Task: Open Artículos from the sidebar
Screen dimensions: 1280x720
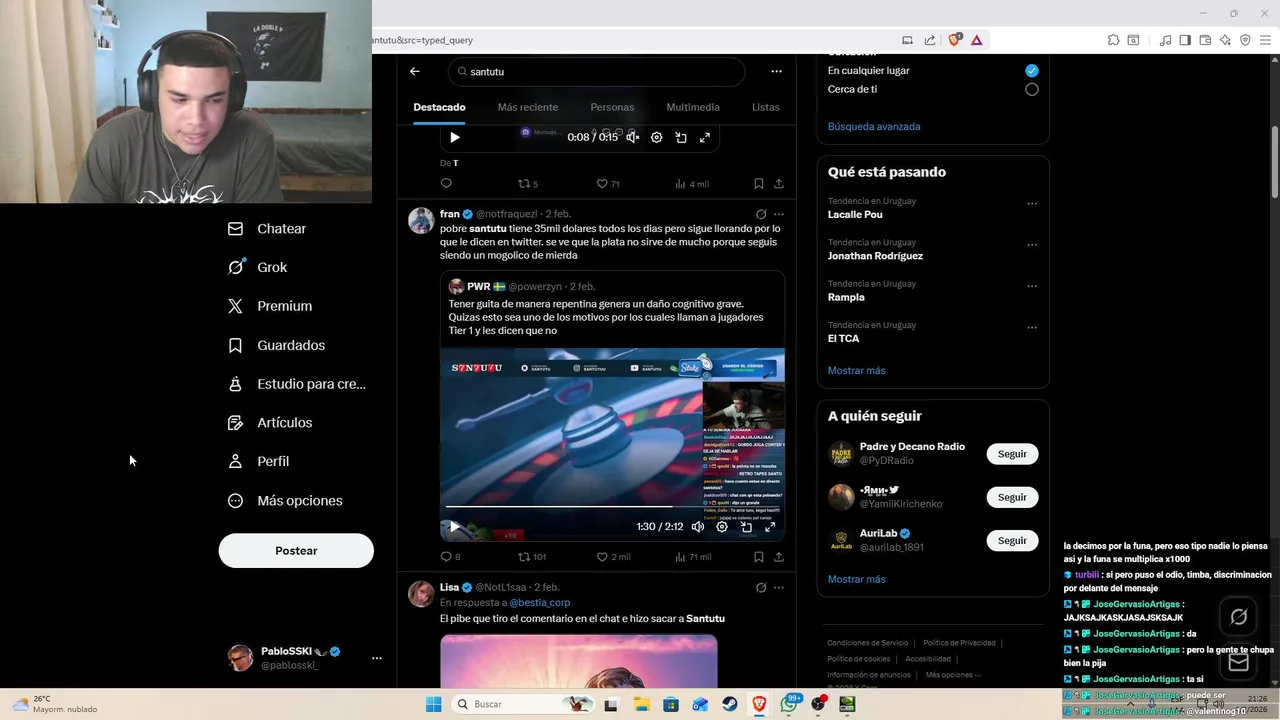Action: coord(270,423)
